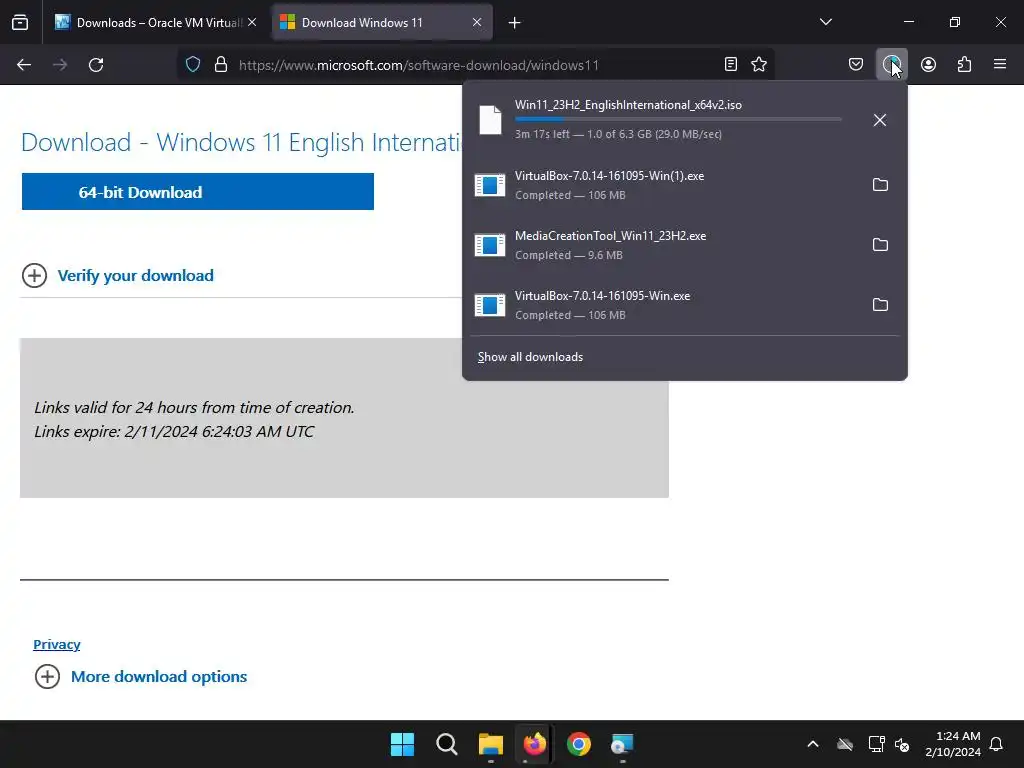
Task: Show MediaCreationTool_Win11_23H2.exe in folder
Action: (x=880, y=245)
